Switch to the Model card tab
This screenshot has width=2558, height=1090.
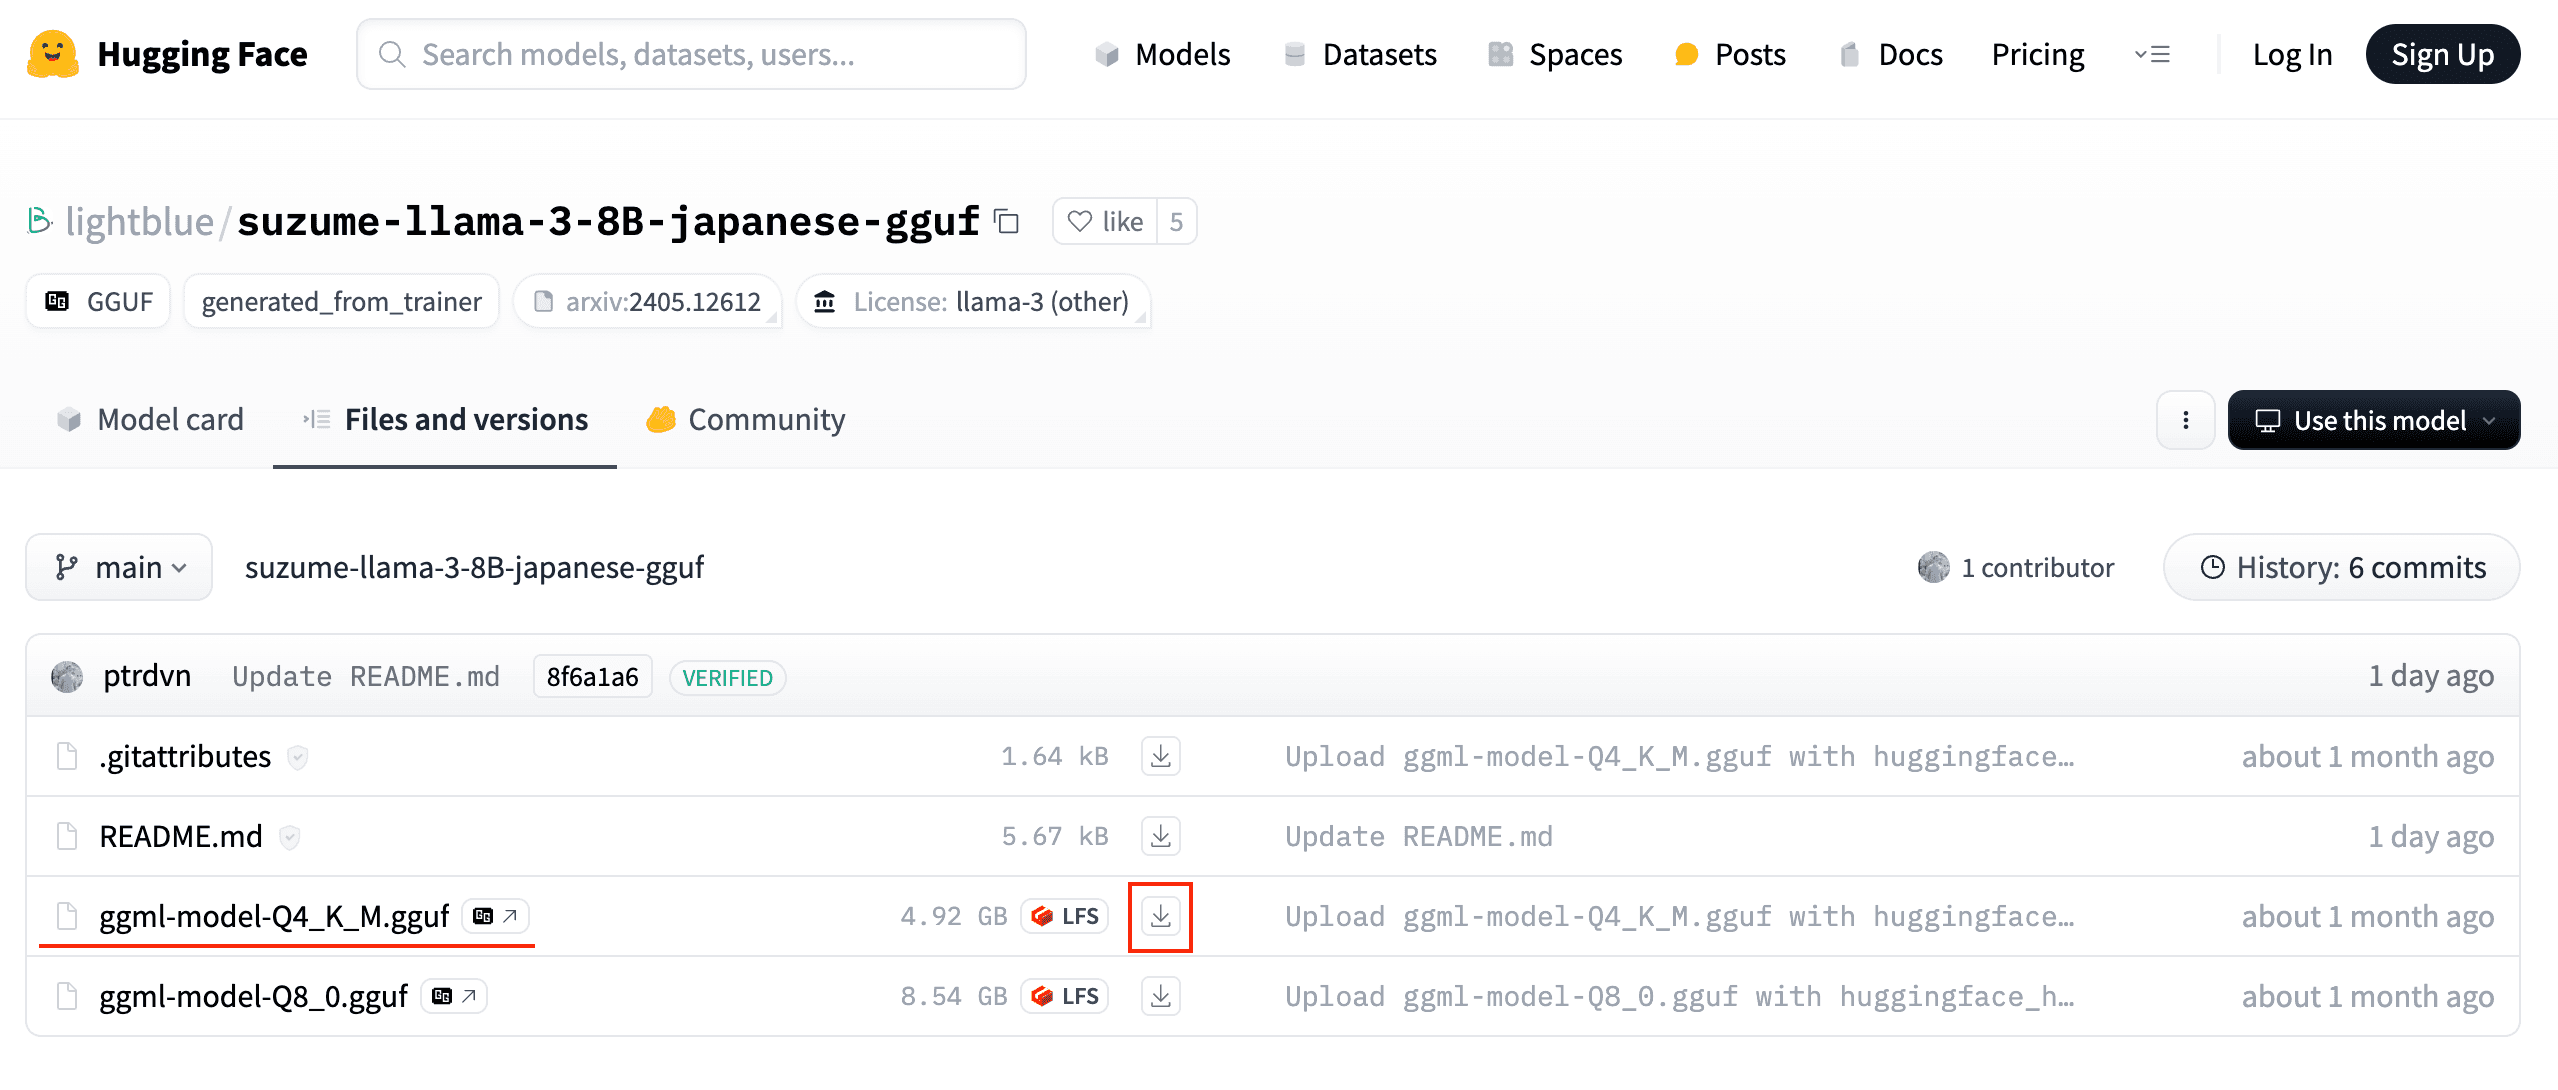pyautogui.click(x=150, y=420)
